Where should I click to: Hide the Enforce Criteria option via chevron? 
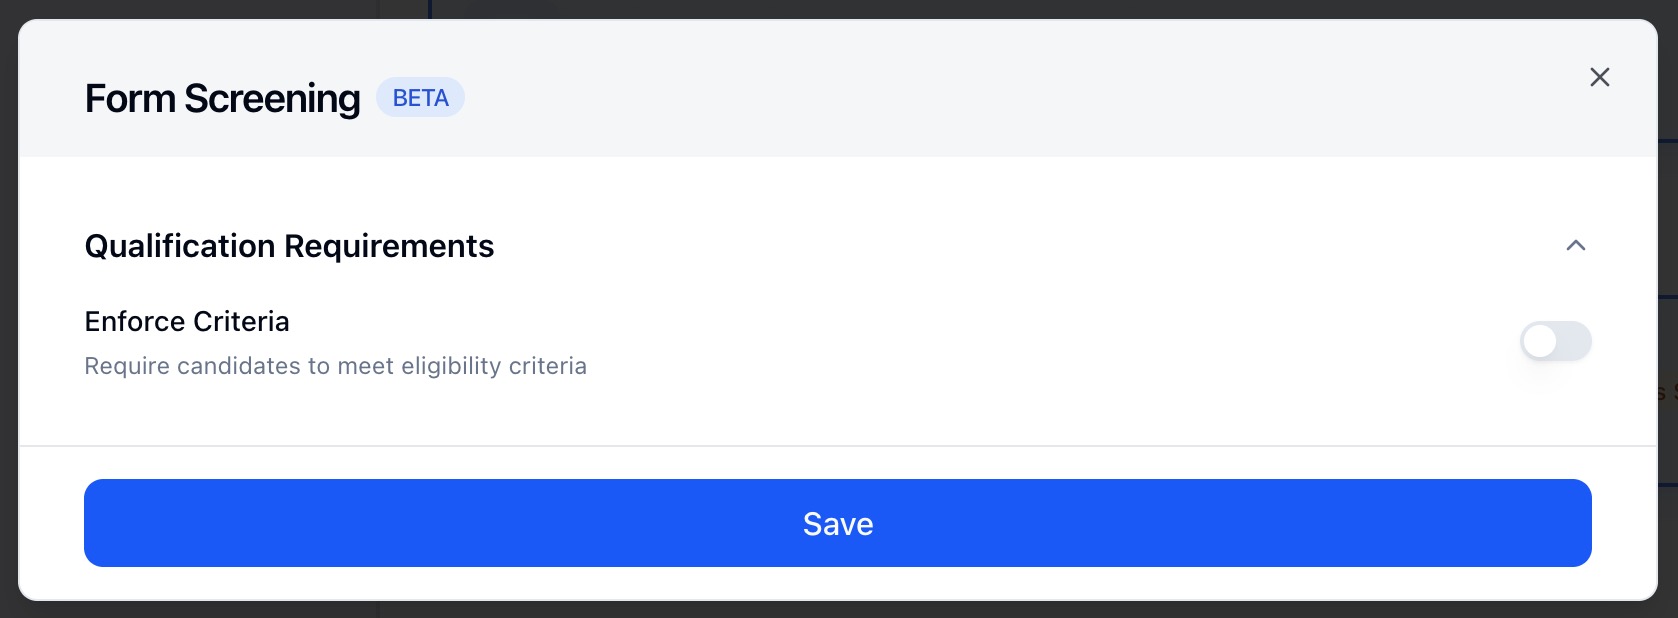pos(1575,246)
